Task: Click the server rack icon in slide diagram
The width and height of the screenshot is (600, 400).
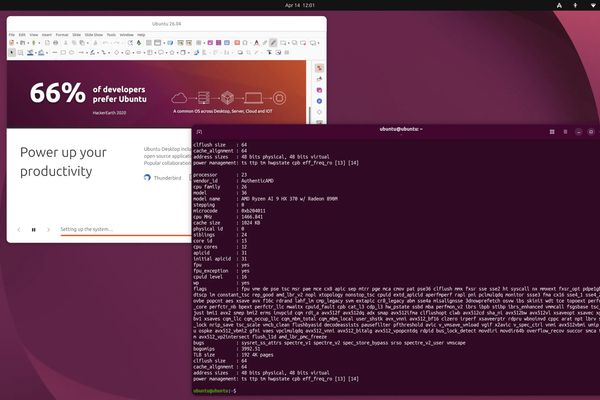Action: point(204,98)
